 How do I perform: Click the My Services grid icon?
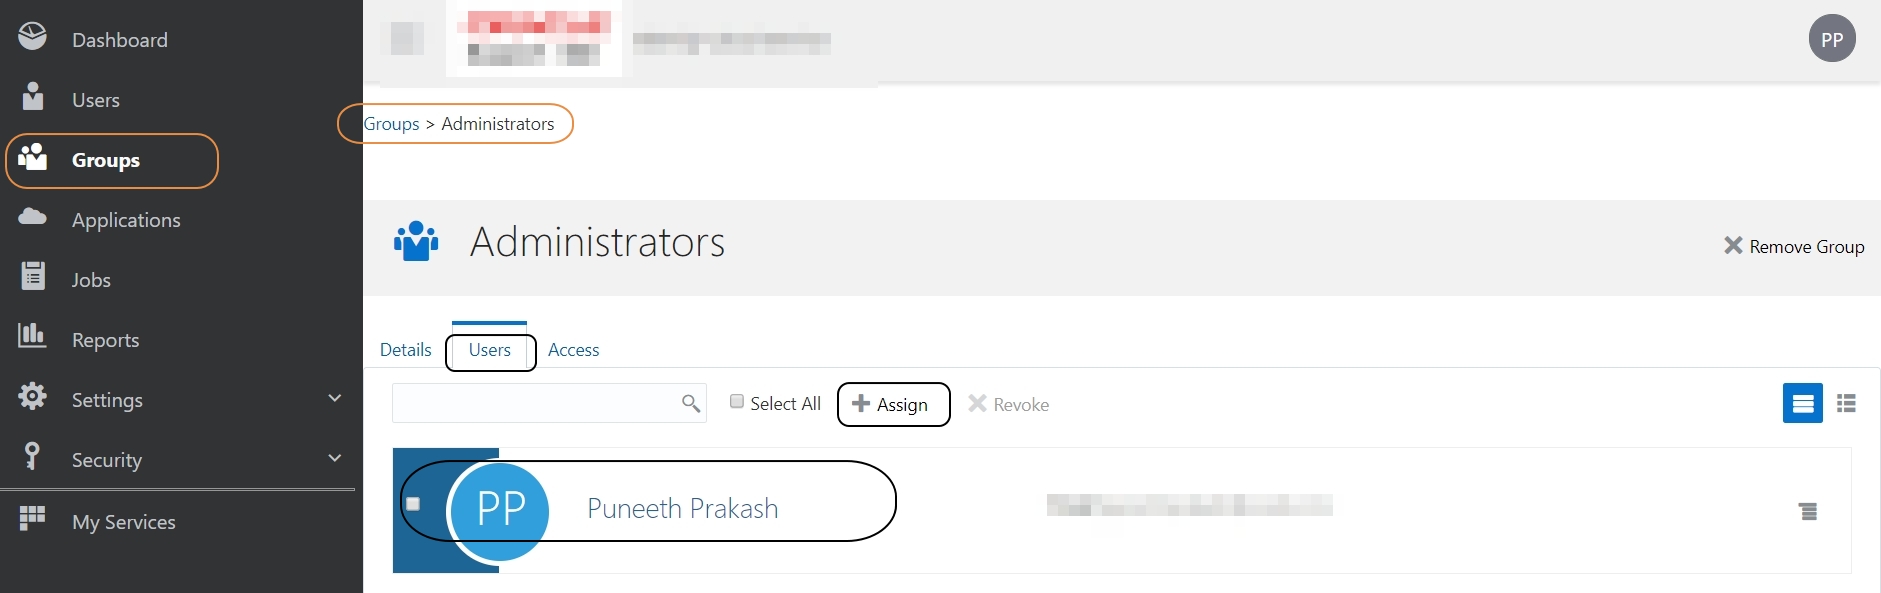[32, 518]
